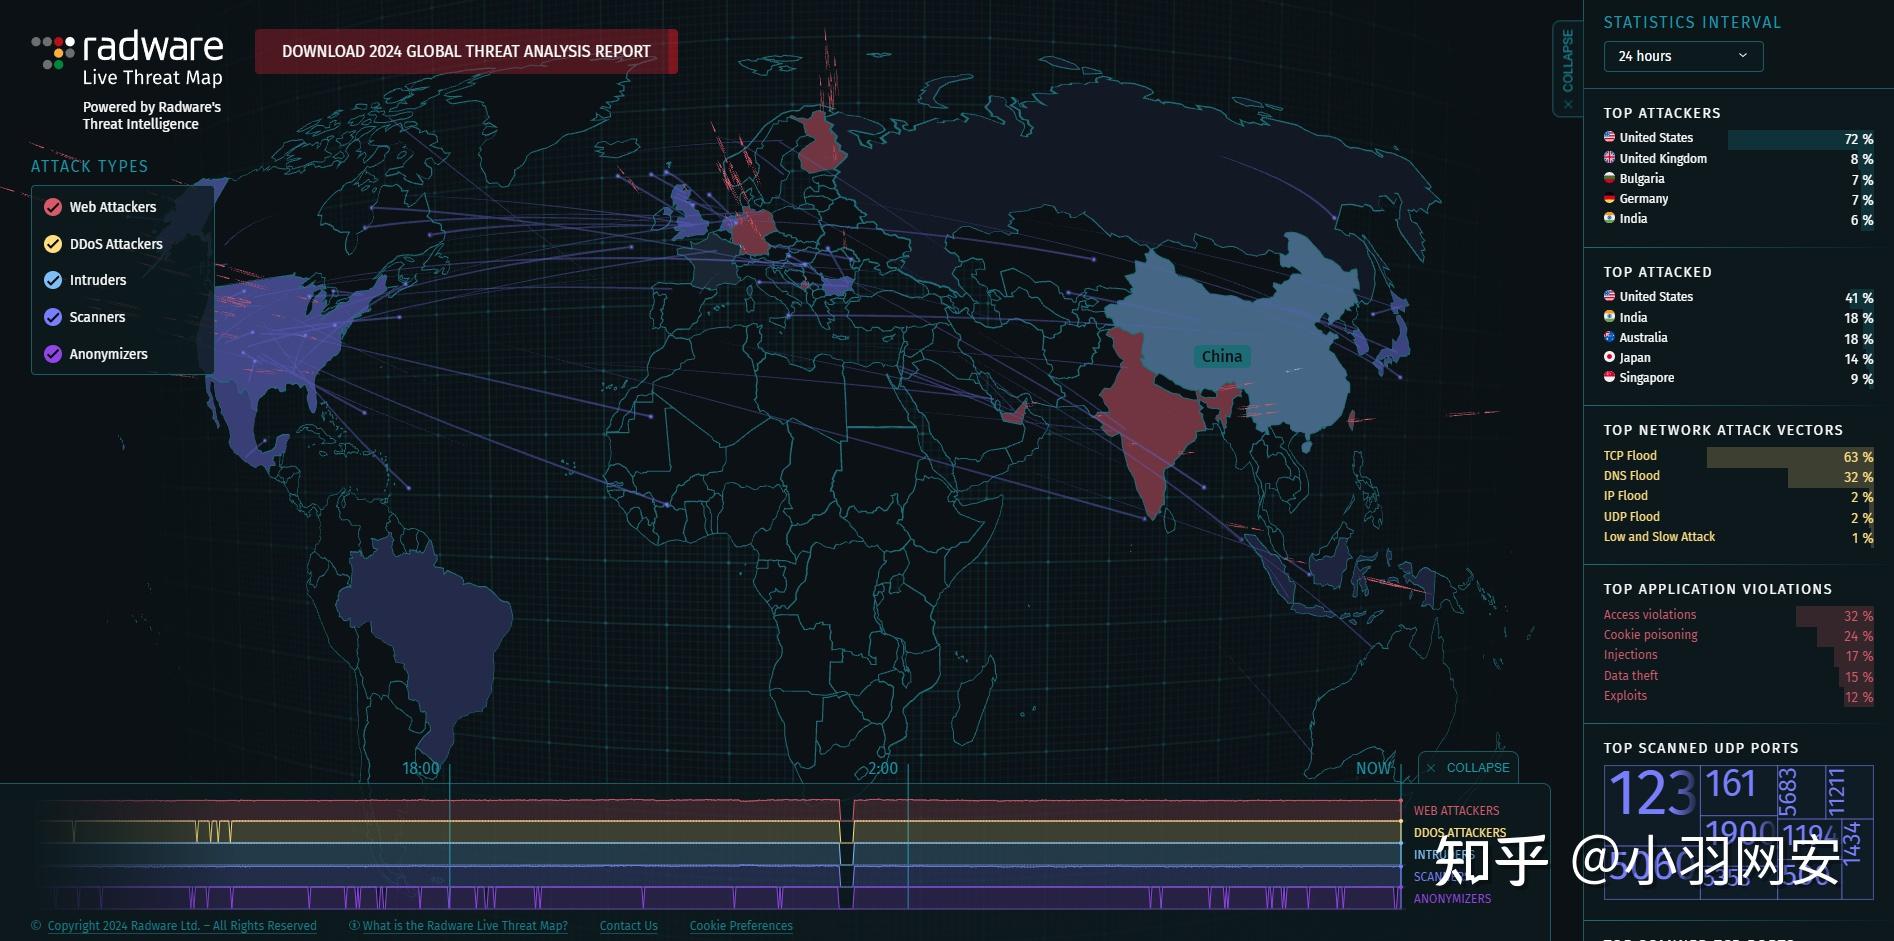
Task: Click the United States flag under Top Attackers
Action: [1609, 137]
